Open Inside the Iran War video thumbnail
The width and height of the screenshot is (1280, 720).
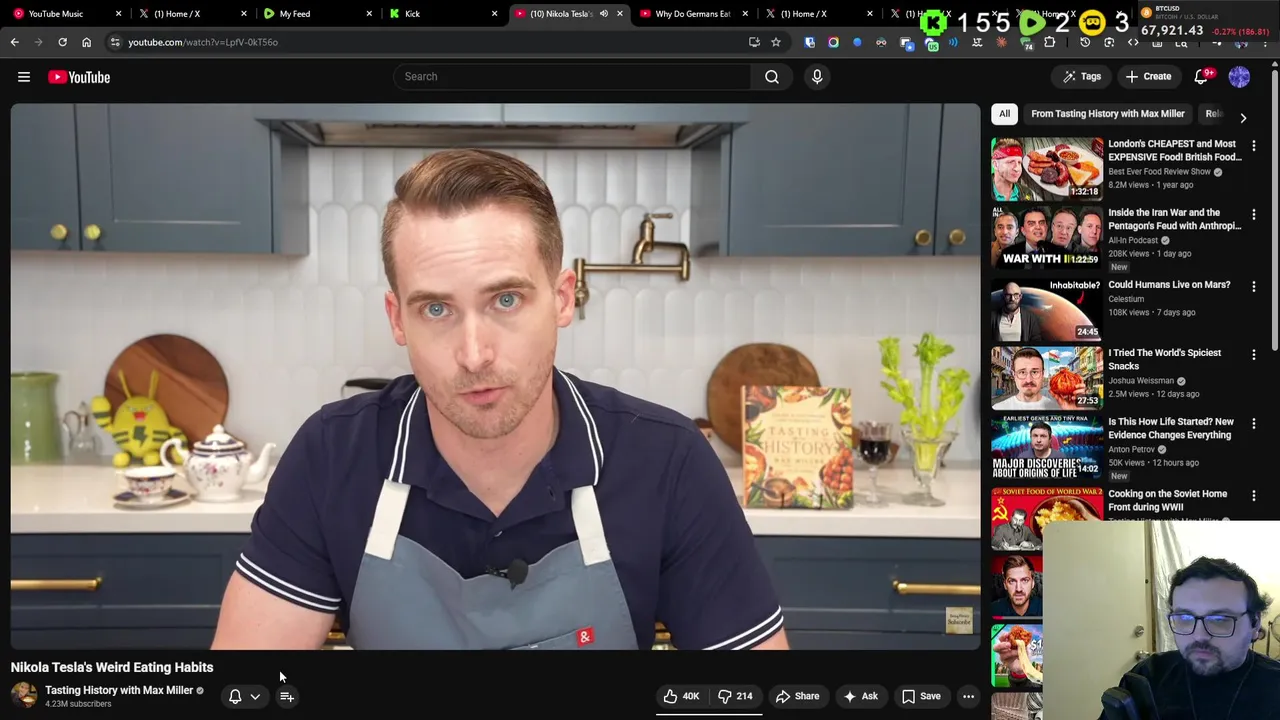pyautogui.click(x=1047, y=237)
